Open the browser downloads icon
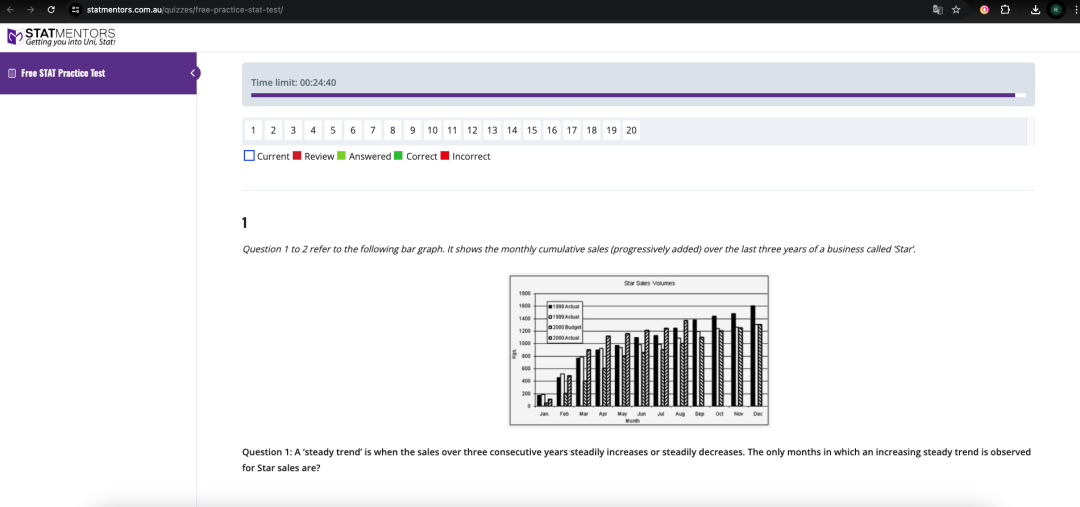 pos(1035,10)
